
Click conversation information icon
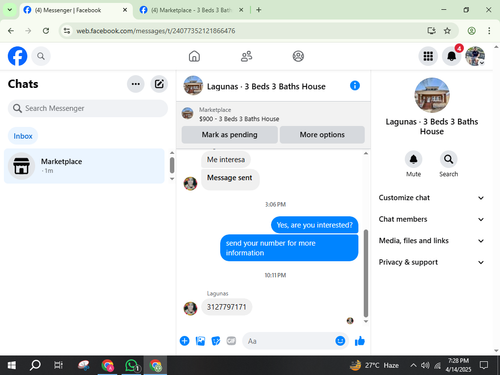pos(355,86)
